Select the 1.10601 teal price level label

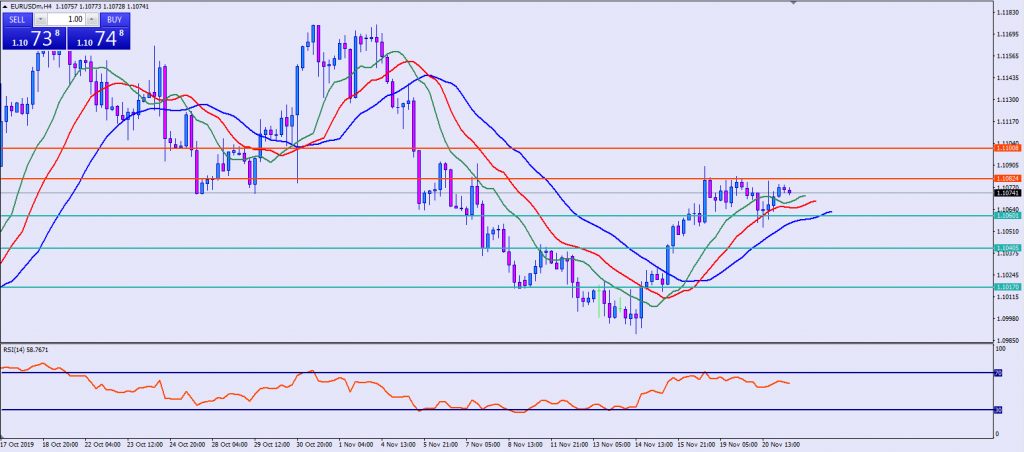[x=1006, y=215]
